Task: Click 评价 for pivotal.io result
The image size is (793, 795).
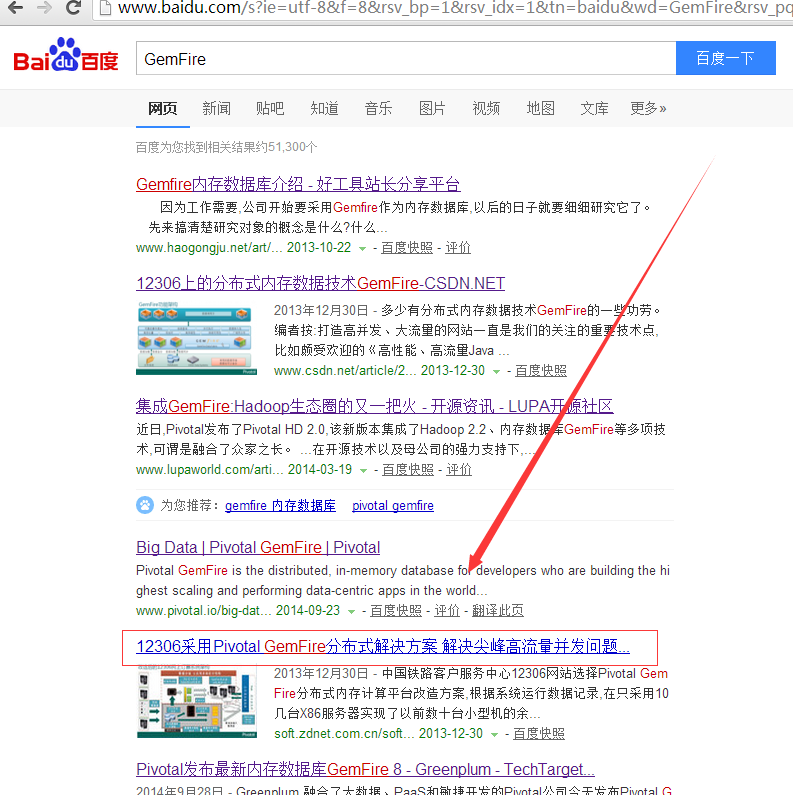Action: click(447, 610)
